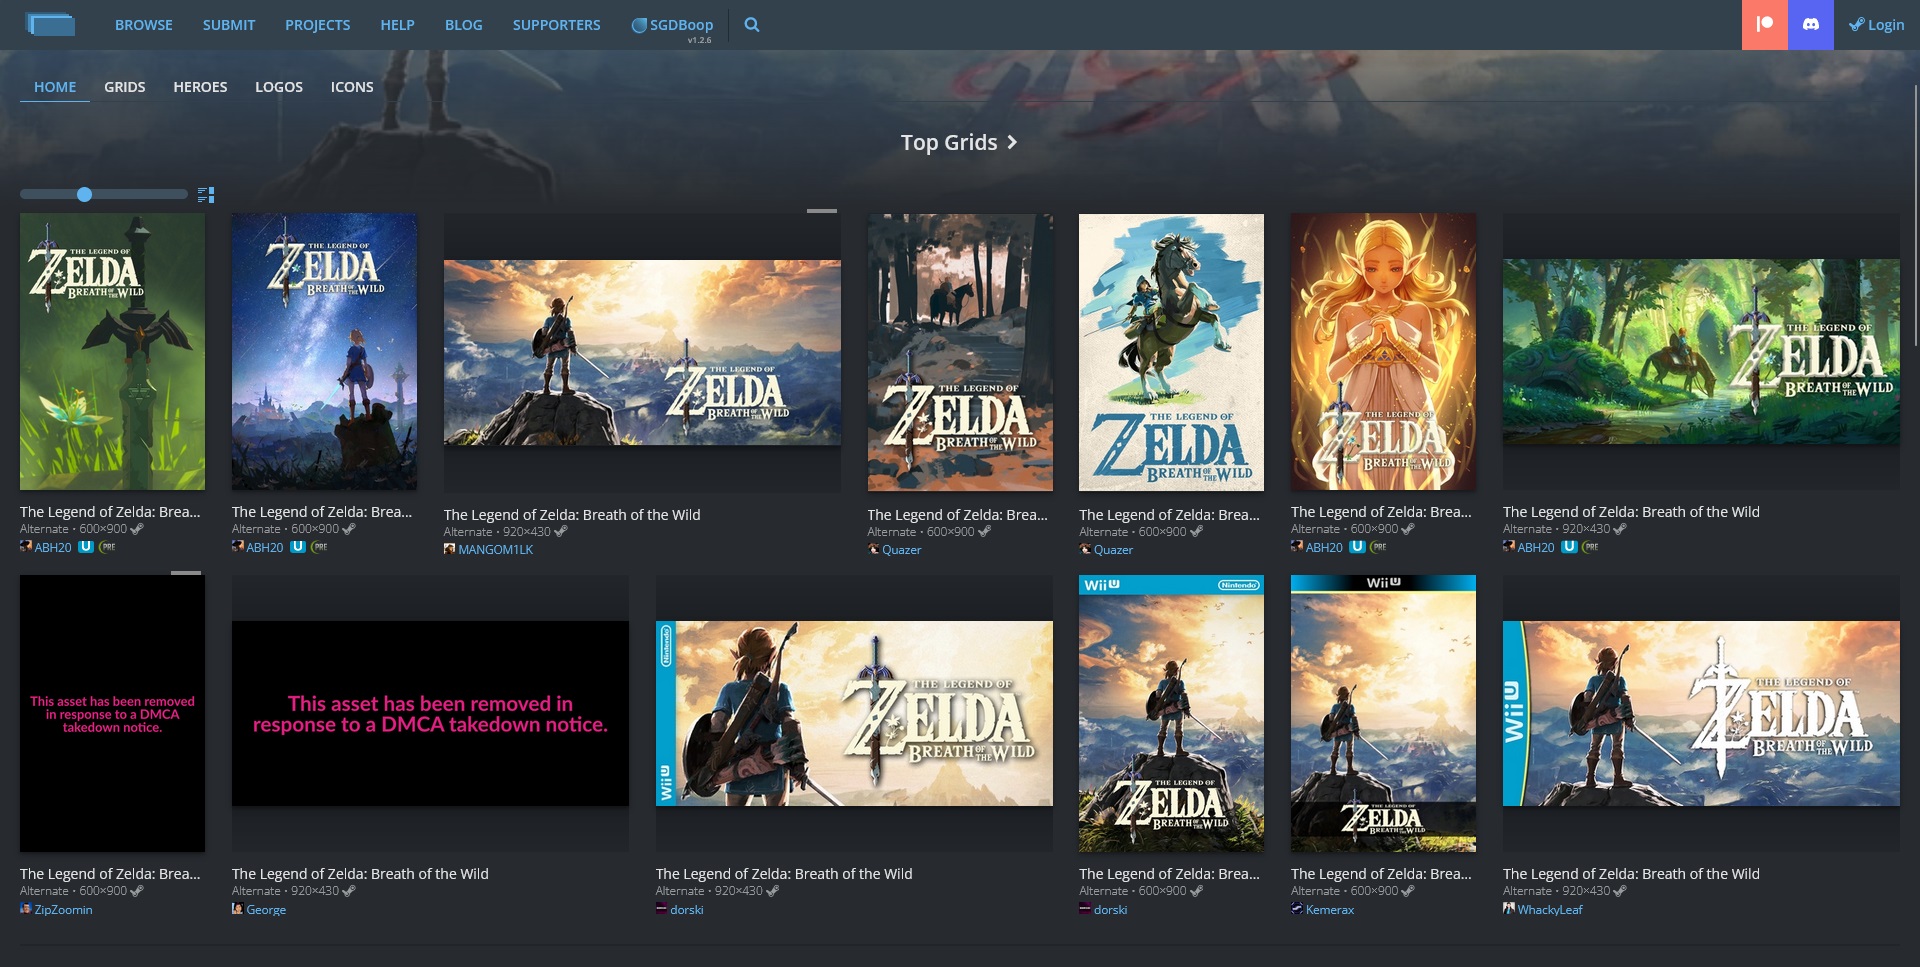The image size is (1920, 967).
Task: Click PRE badge under starry night grid
Action: coord(319,547)
